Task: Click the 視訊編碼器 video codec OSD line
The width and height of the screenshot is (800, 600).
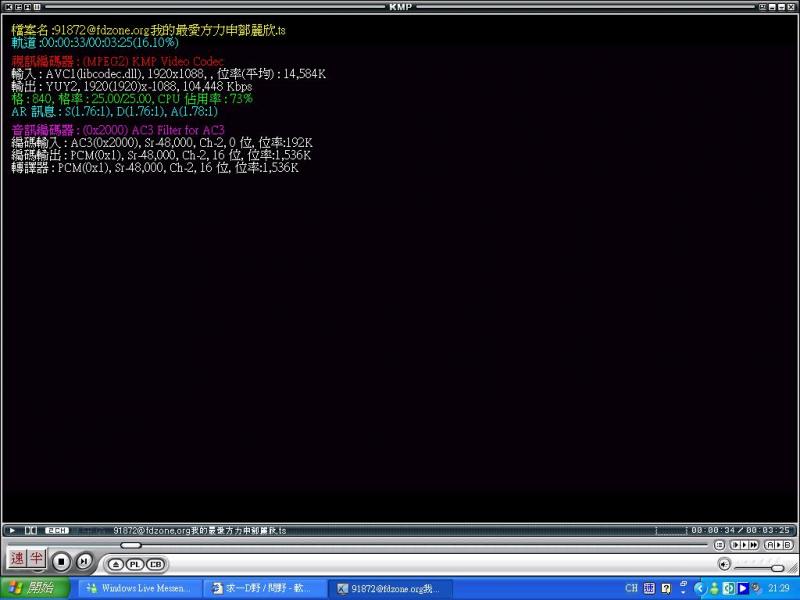Action: click(x=117, y=62)
